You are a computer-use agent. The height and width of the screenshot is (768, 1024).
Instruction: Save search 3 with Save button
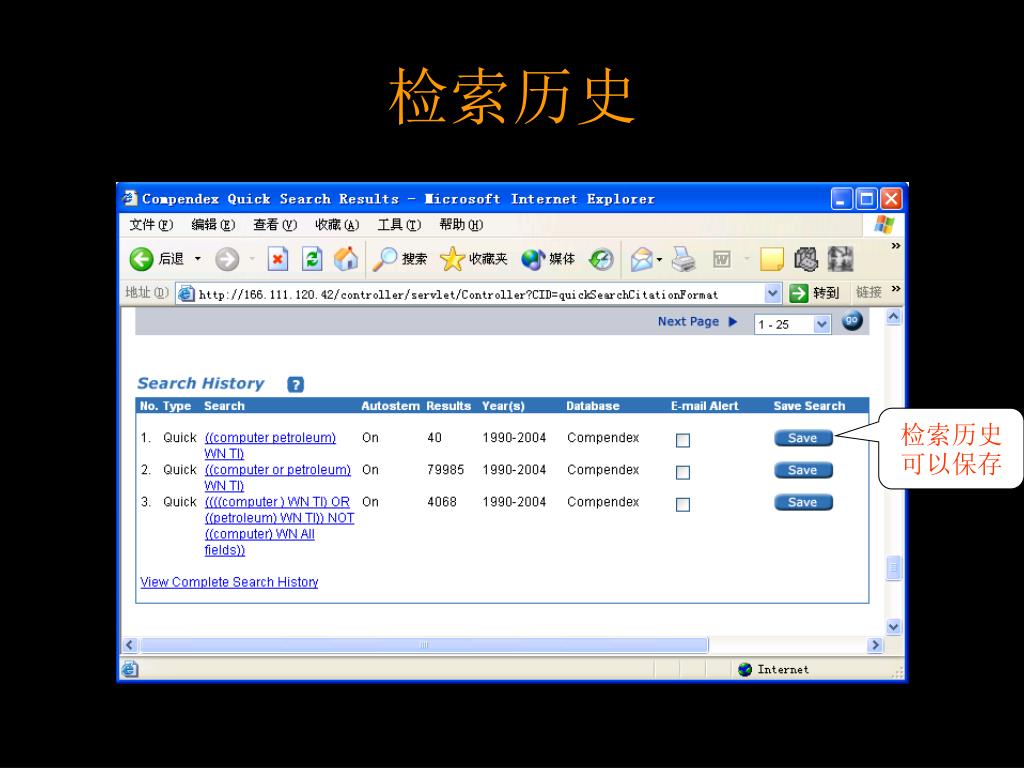click(x=803, y=502)
